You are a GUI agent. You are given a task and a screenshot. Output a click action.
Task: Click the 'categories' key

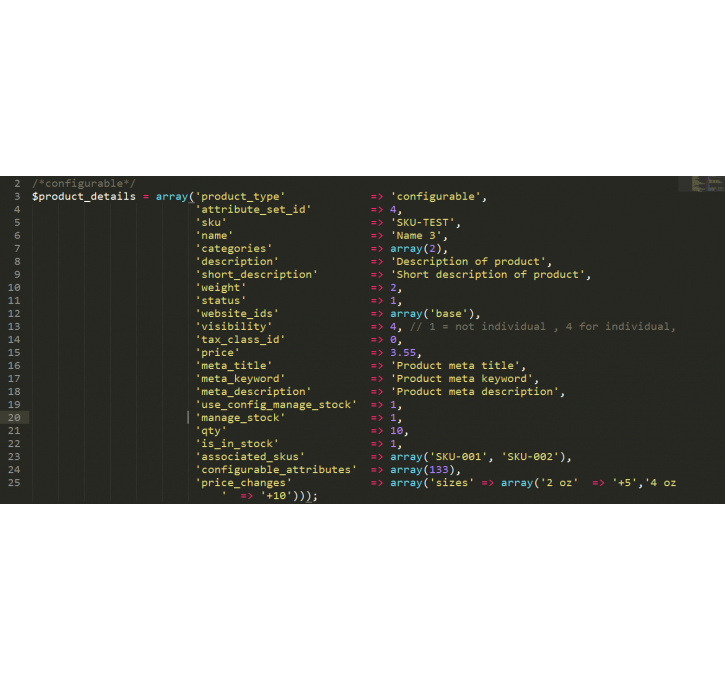(233, 248)
